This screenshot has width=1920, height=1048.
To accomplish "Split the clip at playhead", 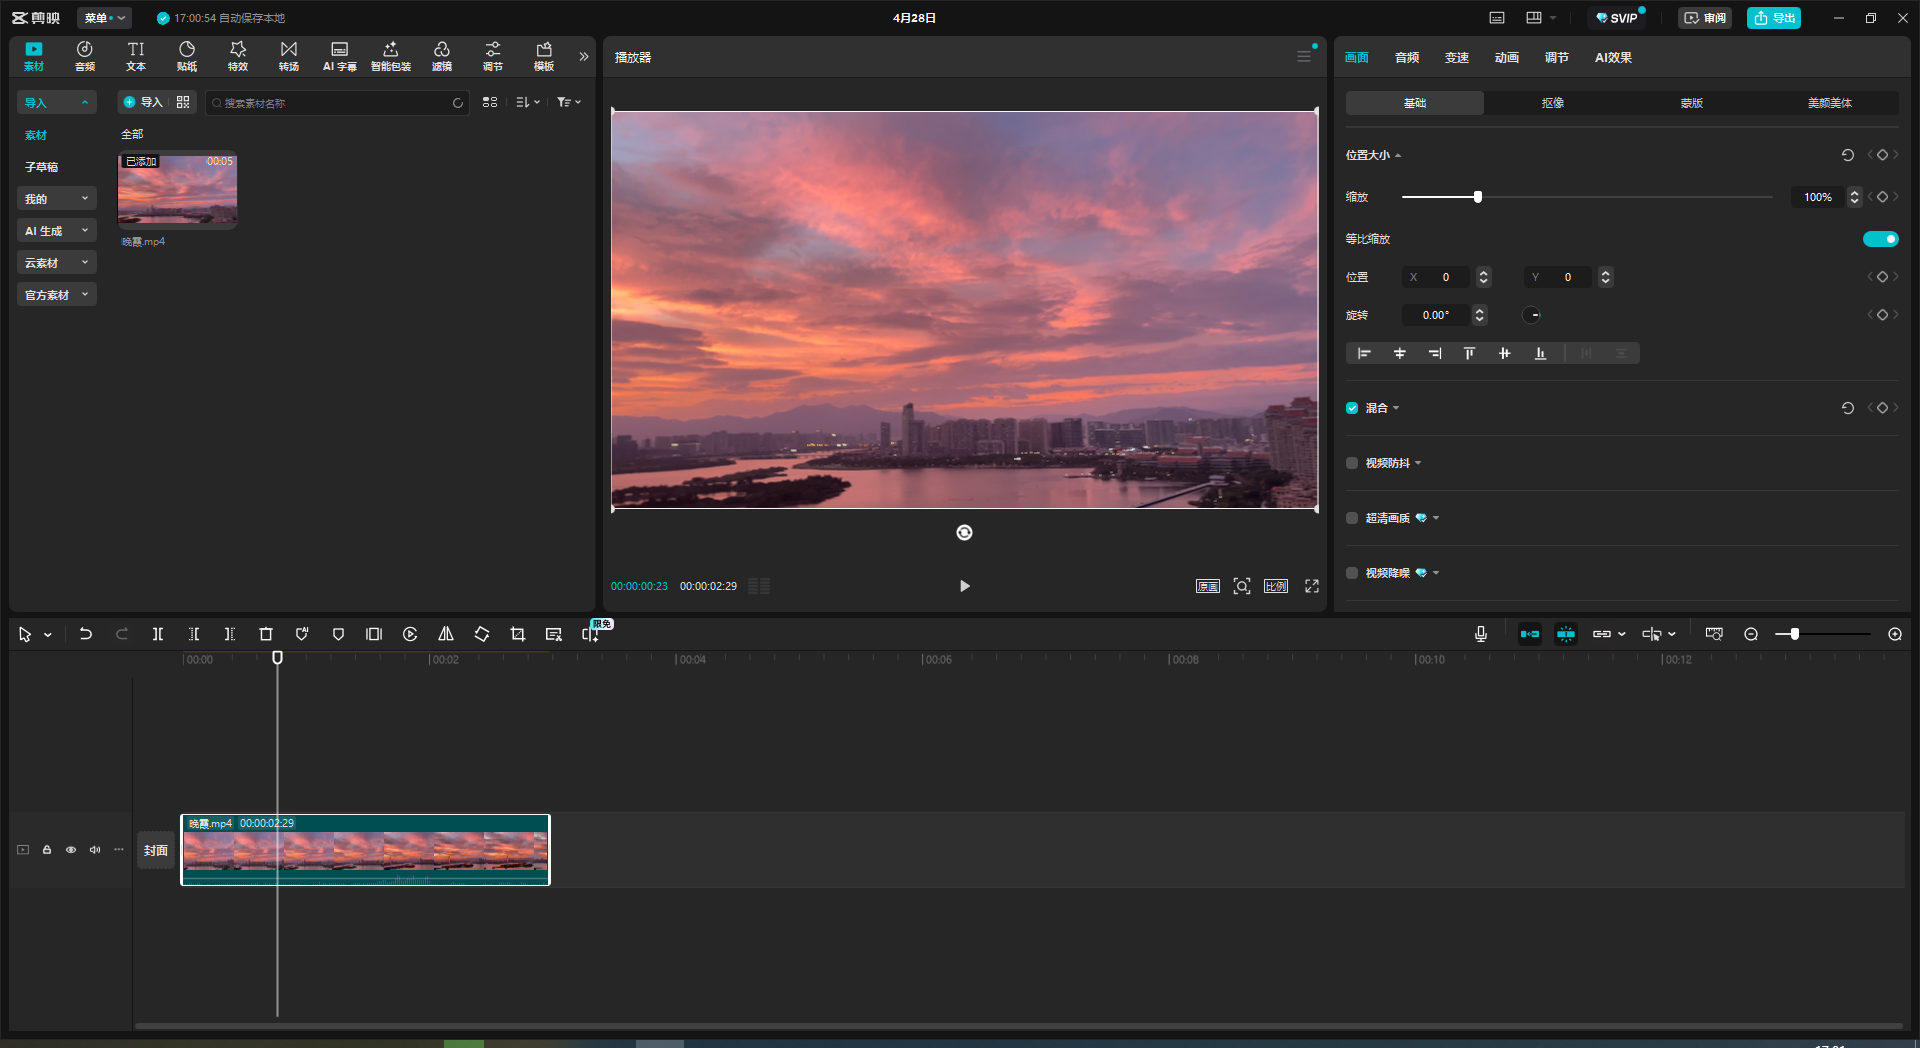I will click(x=158, y=634).
